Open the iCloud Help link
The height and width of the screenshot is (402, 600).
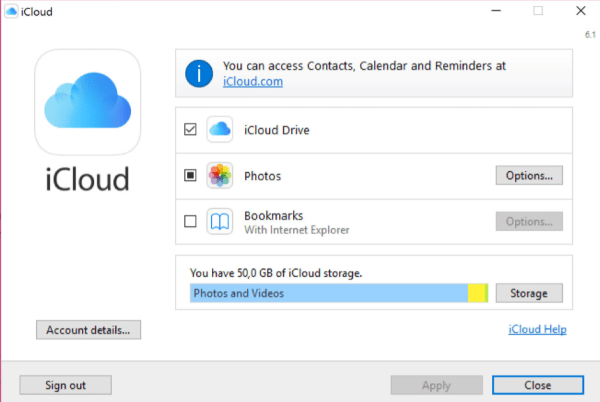pyautogui.click(x=538, y=329)
